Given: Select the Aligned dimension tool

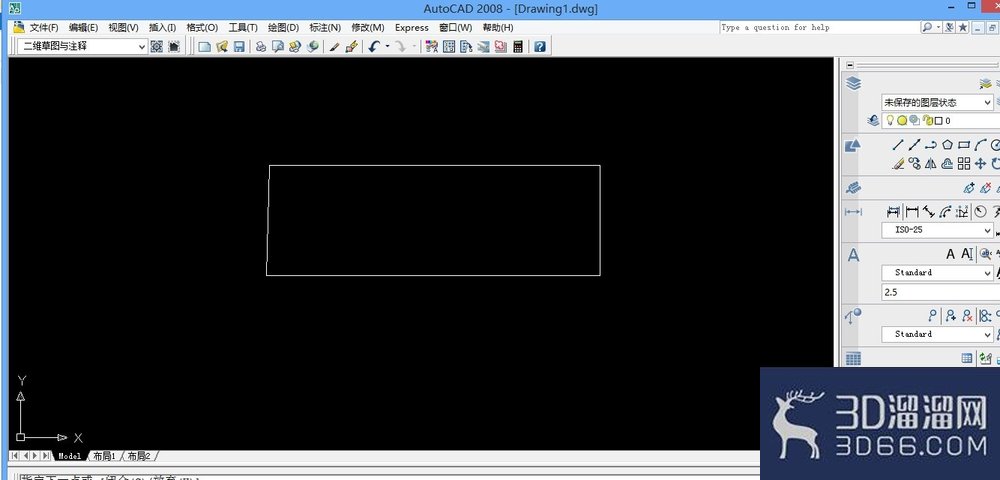Looking at the screenshot, I should (929, 212).
